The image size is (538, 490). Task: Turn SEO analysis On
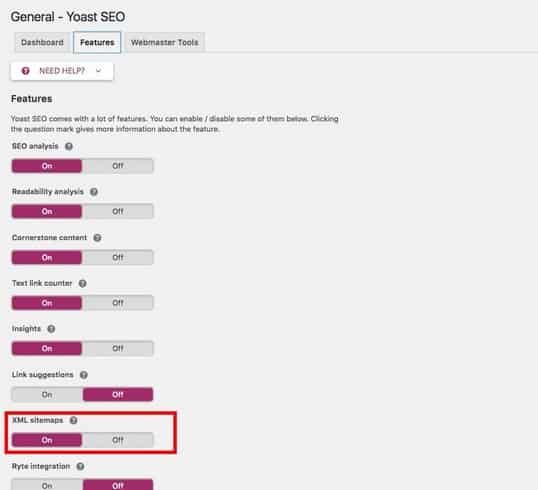click(47, 166)
